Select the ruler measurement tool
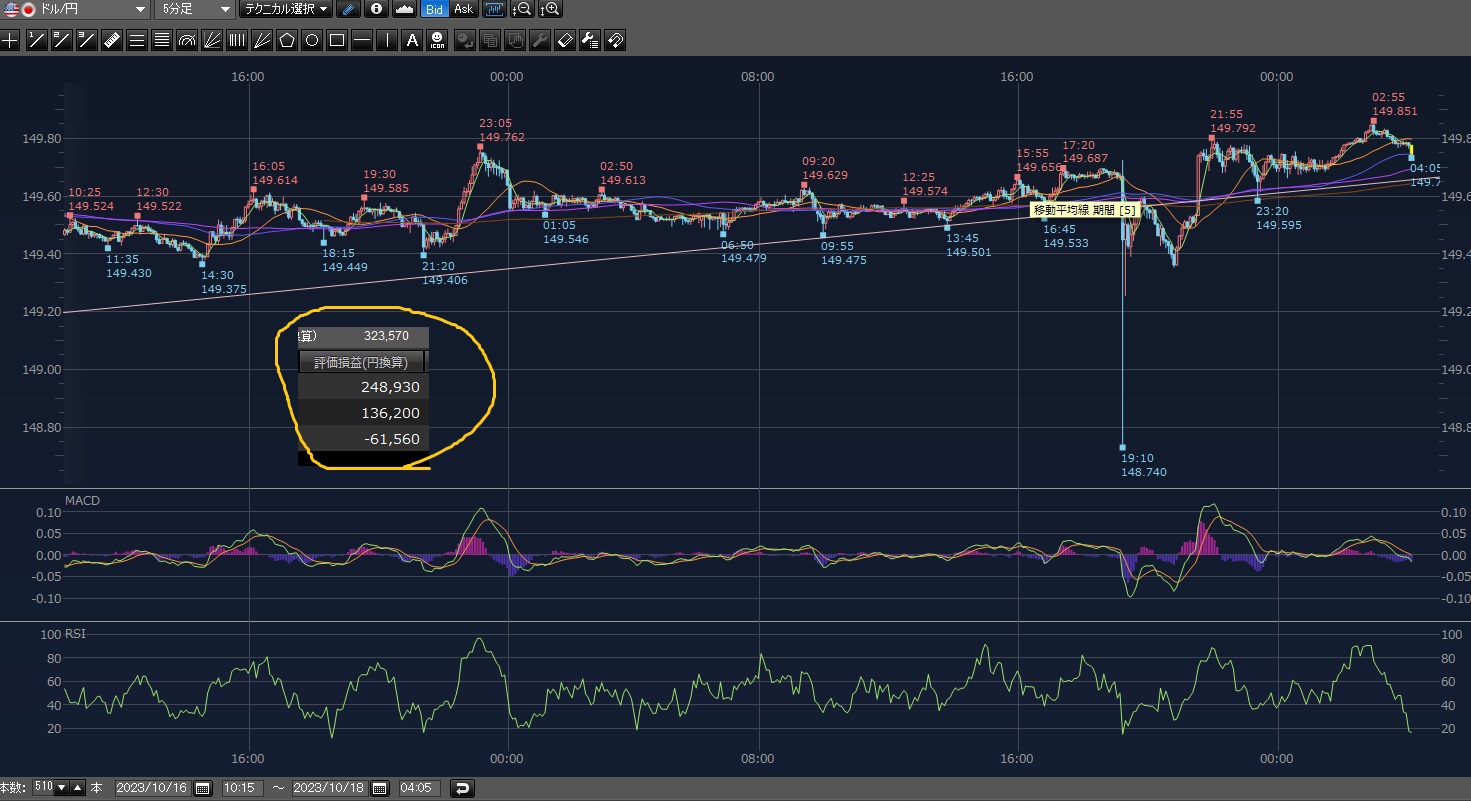Screen dimensions: 1471x801 click(x=111, y=41)
